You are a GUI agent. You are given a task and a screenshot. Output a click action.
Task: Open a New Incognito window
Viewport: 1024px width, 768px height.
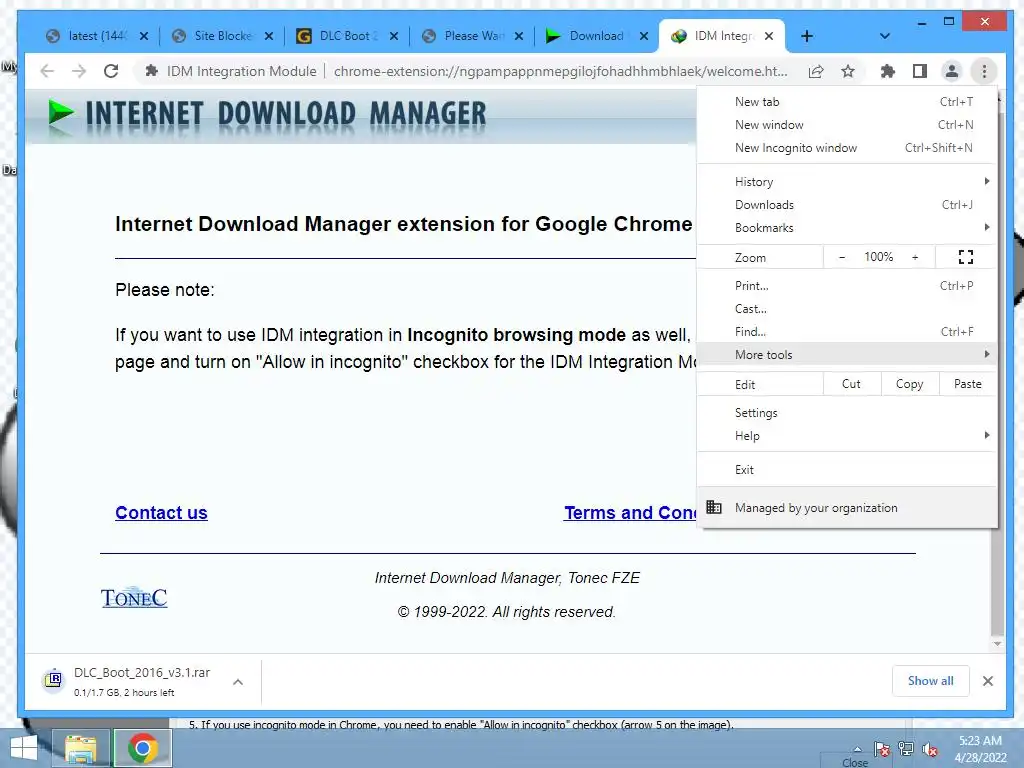point(846,148)
